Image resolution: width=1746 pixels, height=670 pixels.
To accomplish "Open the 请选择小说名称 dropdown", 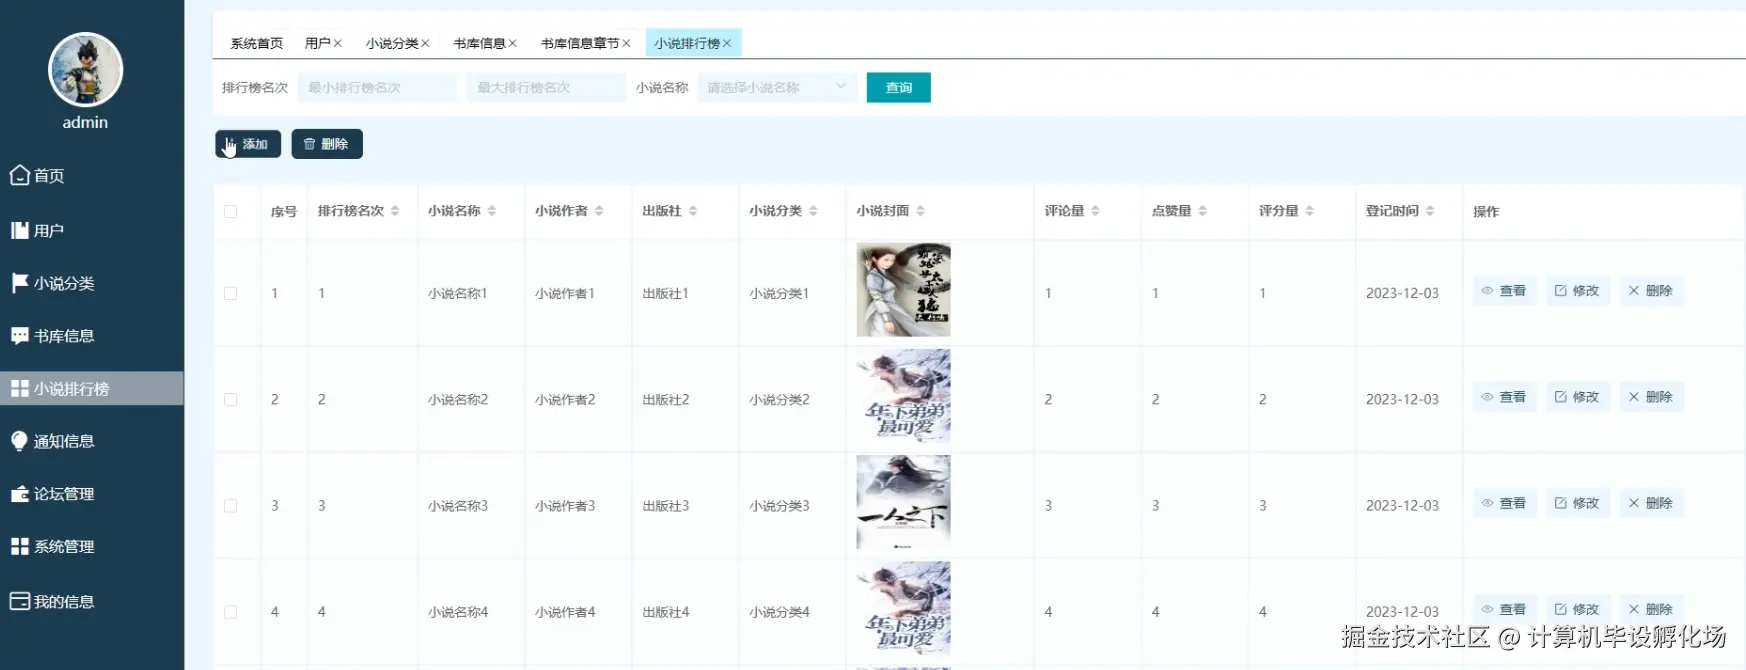I will 777,87.
